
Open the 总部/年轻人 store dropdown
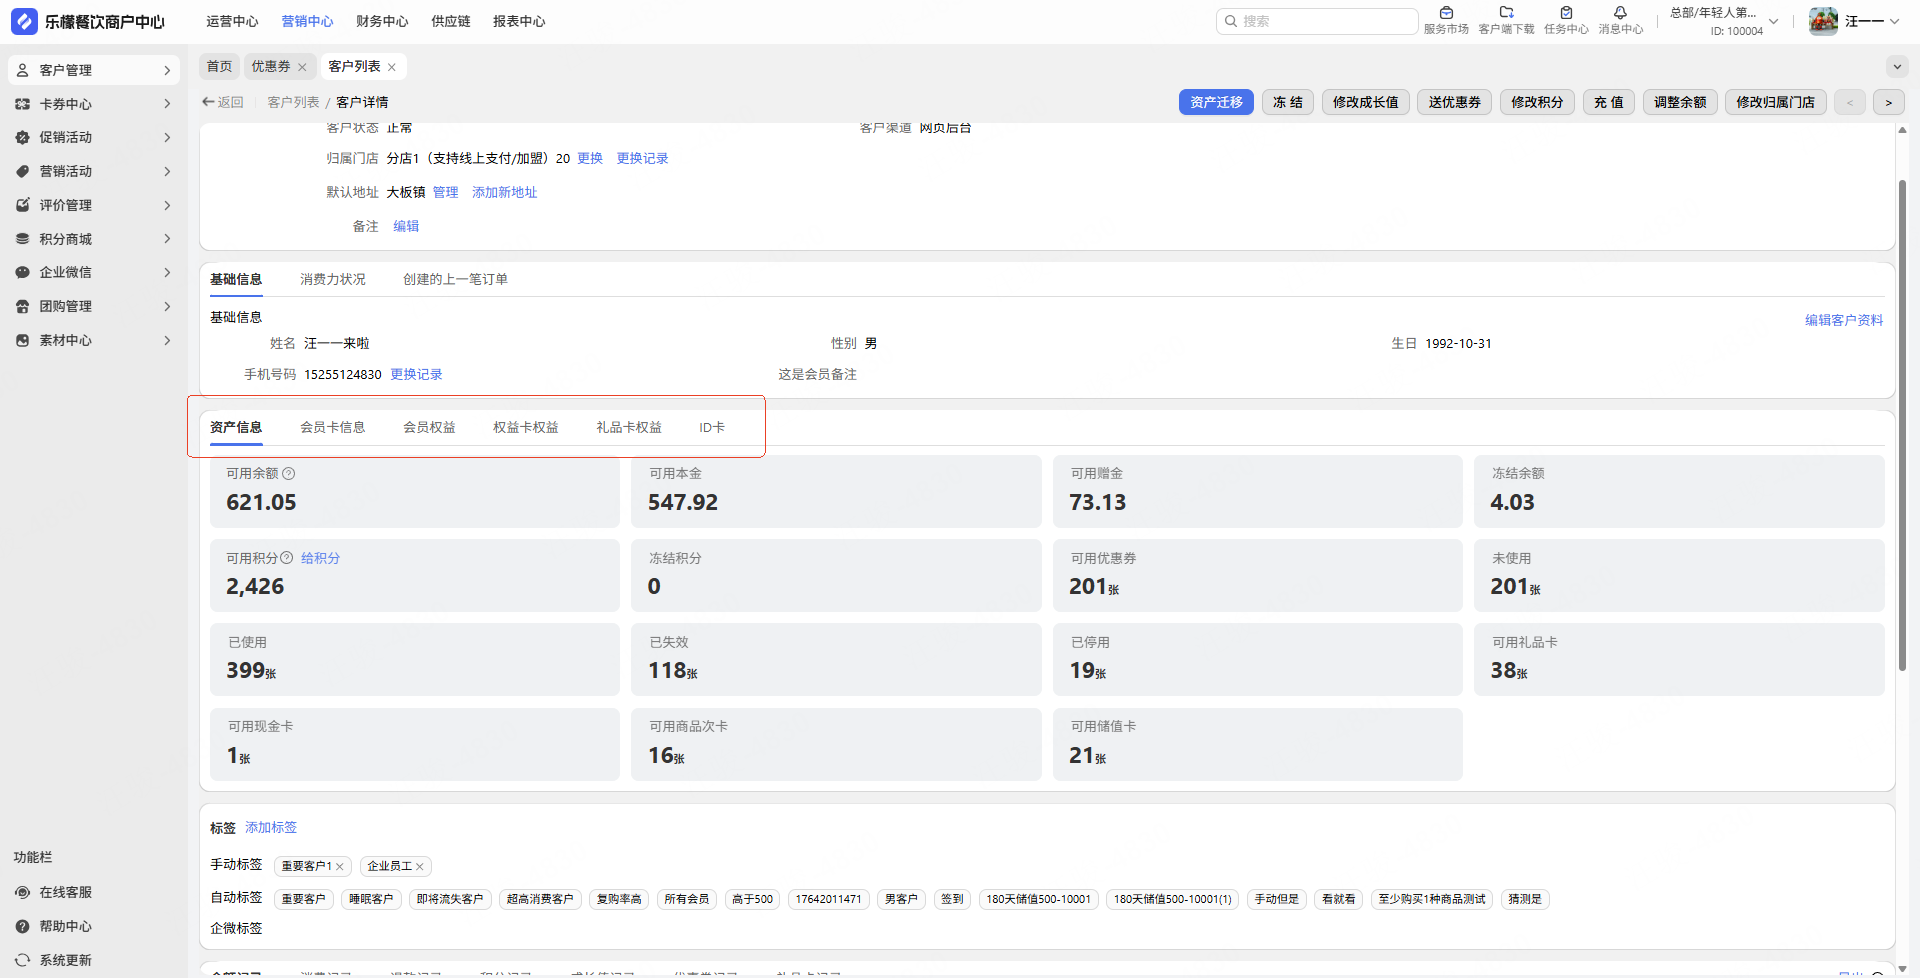tap(1773, 21)
